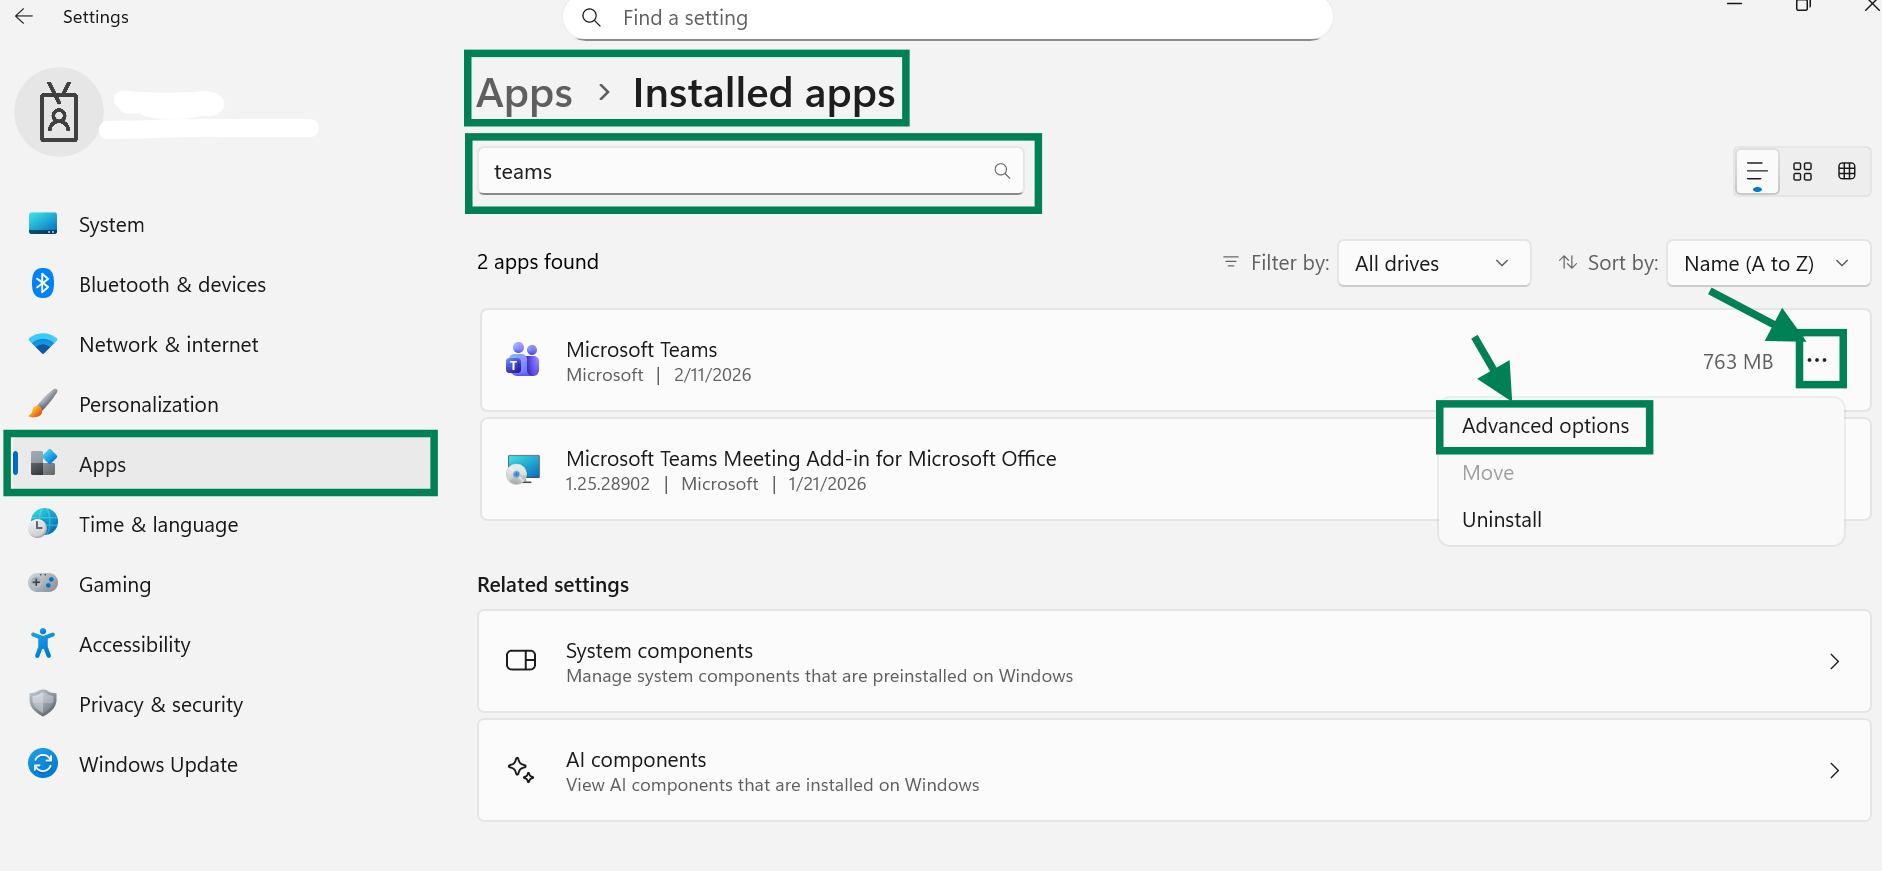Click the AI components card title
This screenshot has height=871, width=1882.
coord(636,760)
